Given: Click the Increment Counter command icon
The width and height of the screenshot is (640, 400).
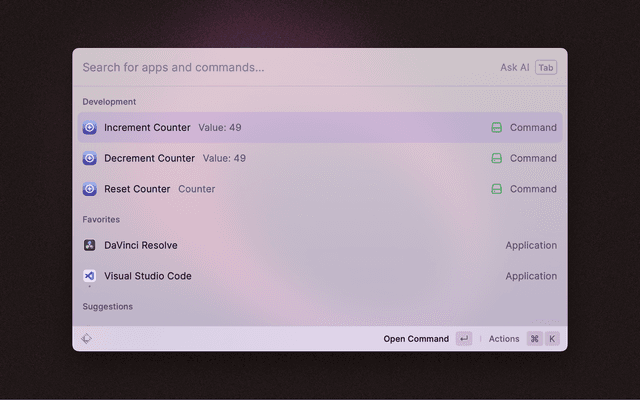Looking at the screenshot, I should 90,128.
